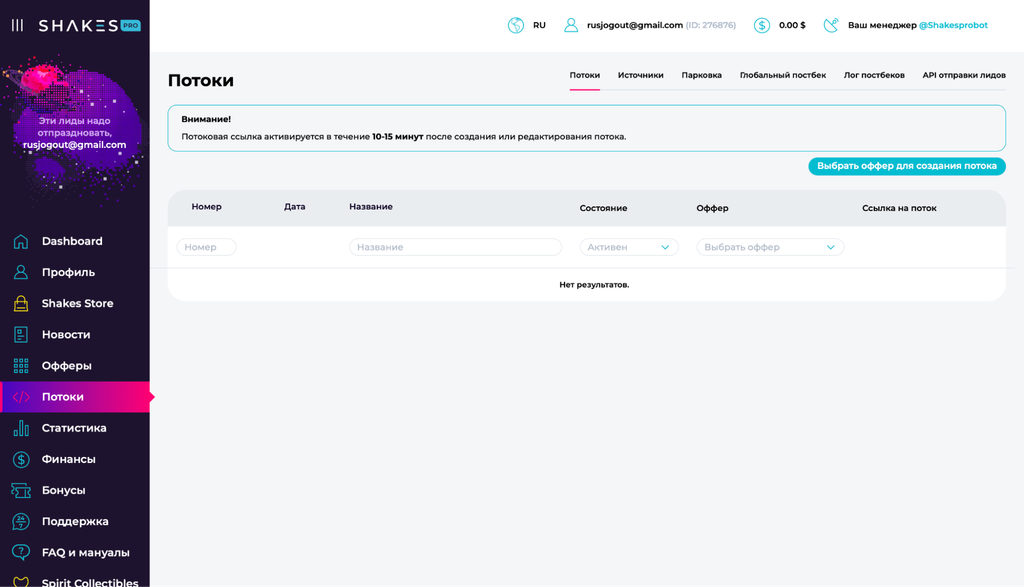Switch to the Источники tab

click(x=641, y=75)
